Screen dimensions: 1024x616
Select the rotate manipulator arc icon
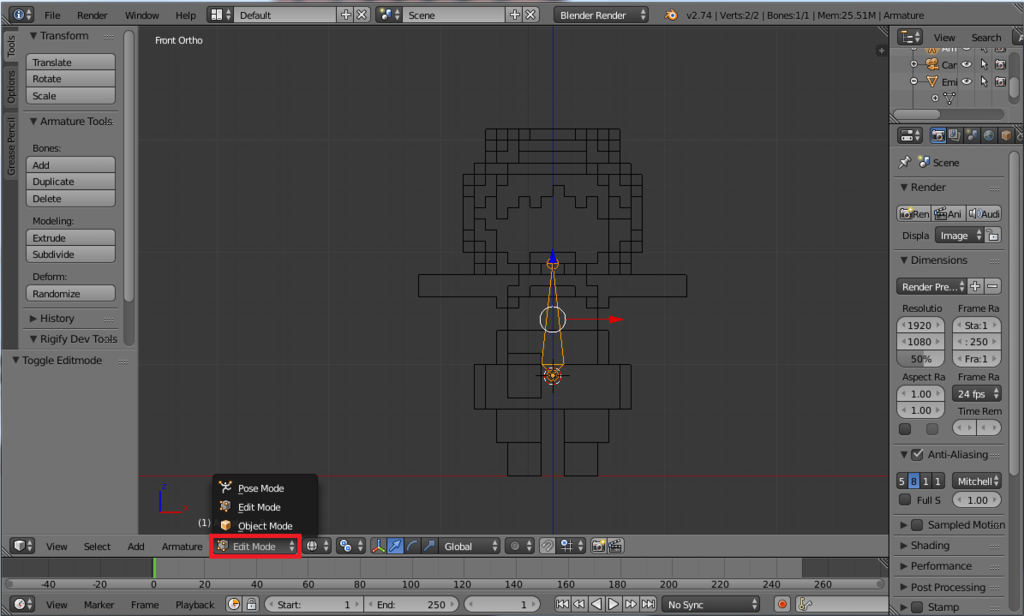[412, 546]
